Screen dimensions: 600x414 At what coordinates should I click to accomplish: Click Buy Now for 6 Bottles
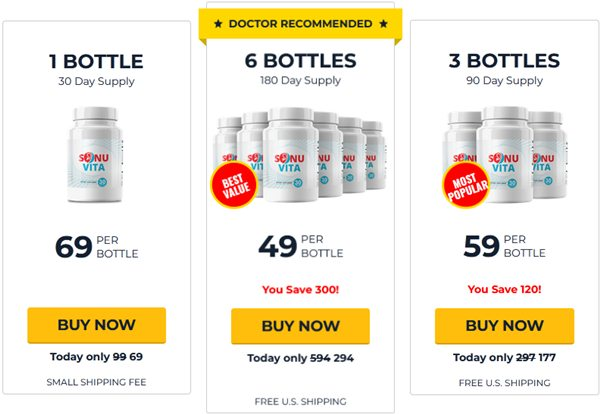point(300,326)
